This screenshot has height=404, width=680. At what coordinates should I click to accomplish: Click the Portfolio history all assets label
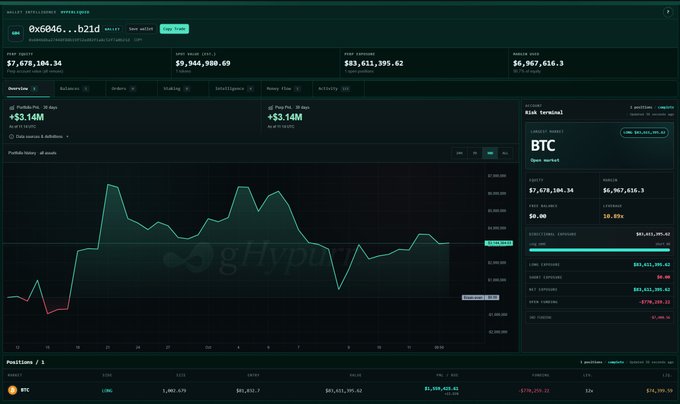tap(32, 153)
